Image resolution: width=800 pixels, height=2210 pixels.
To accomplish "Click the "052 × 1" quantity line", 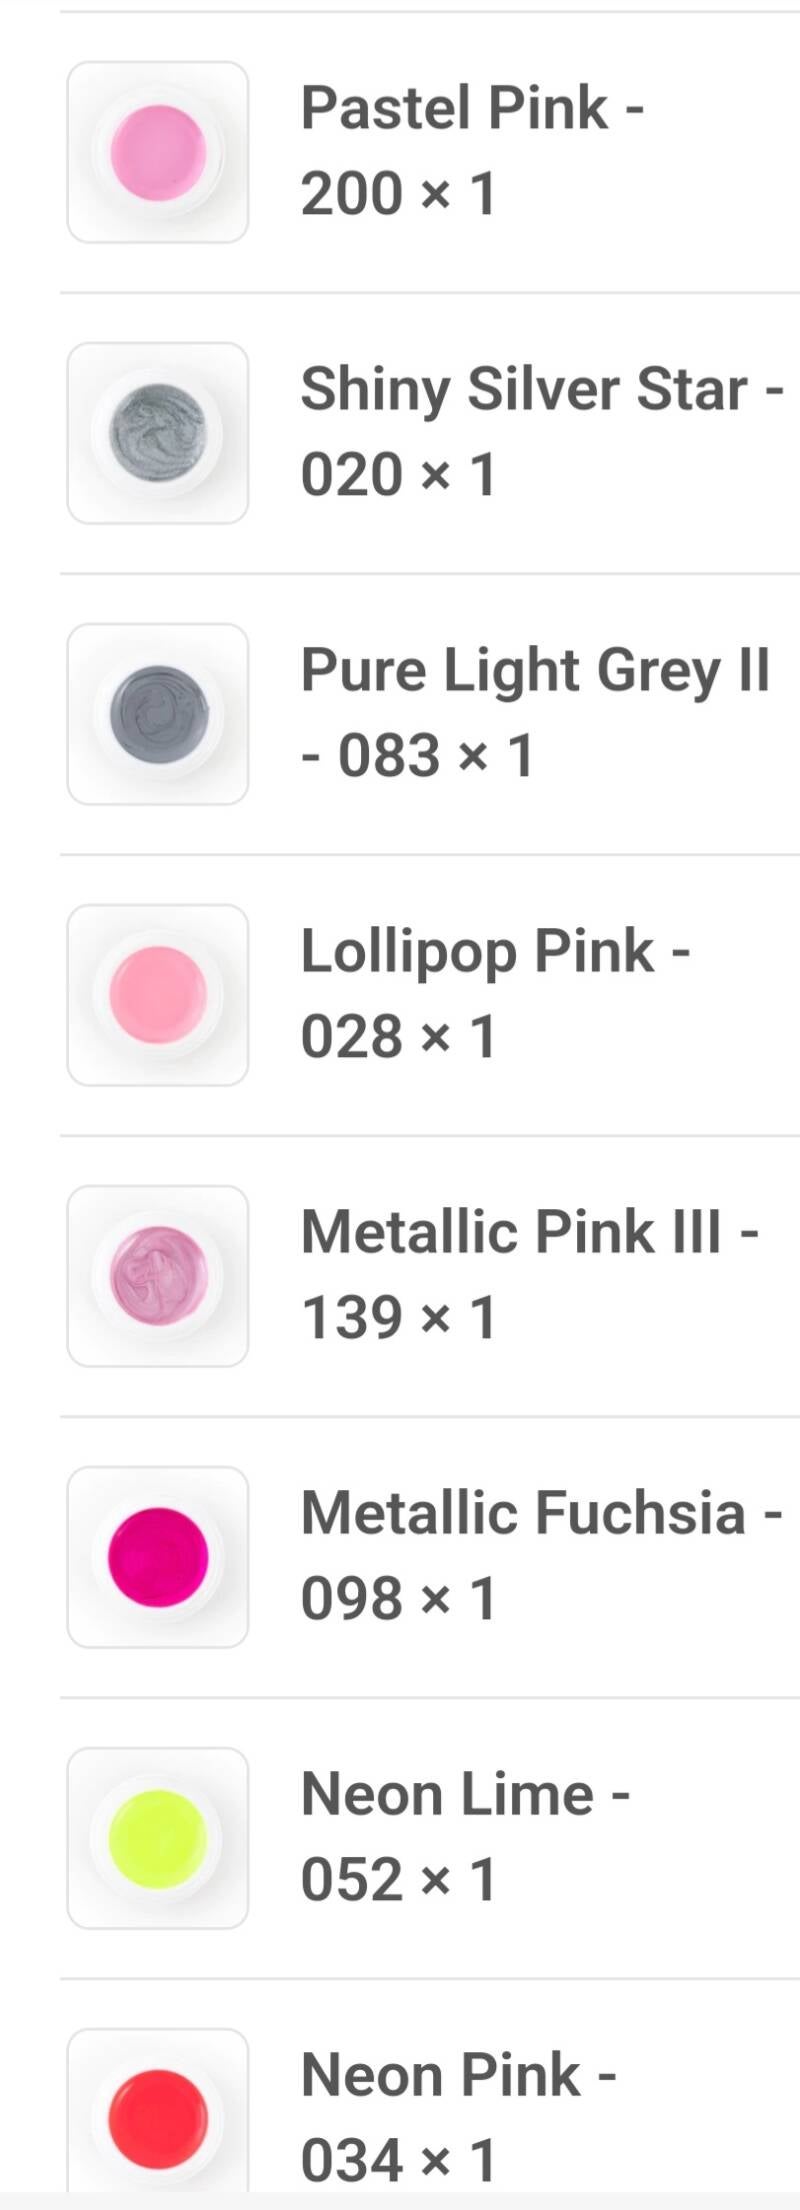I will (x=398, y=1880).
